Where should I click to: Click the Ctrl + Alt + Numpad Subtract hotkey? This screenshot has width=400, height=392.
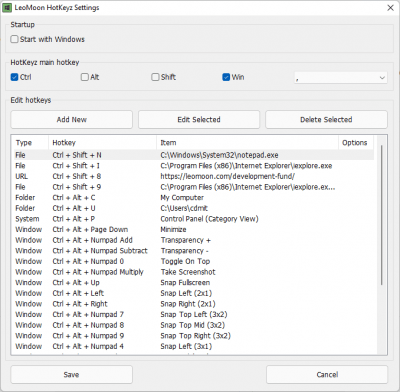click(x=100, y=251)
